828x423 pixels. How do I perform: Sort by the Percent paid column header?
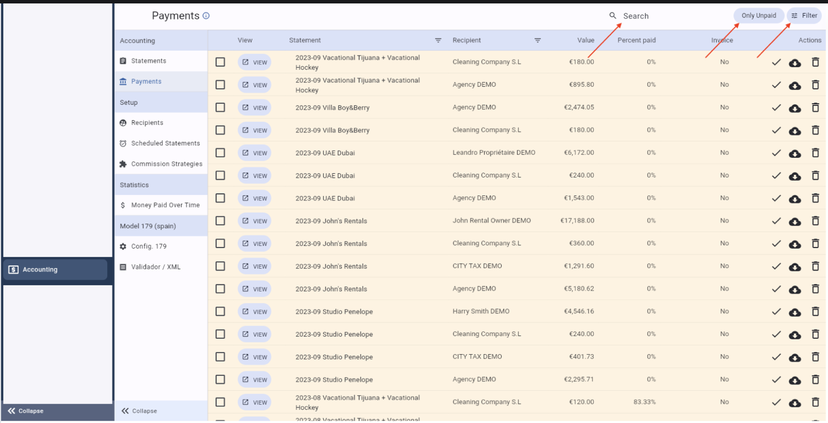(636, 40)
